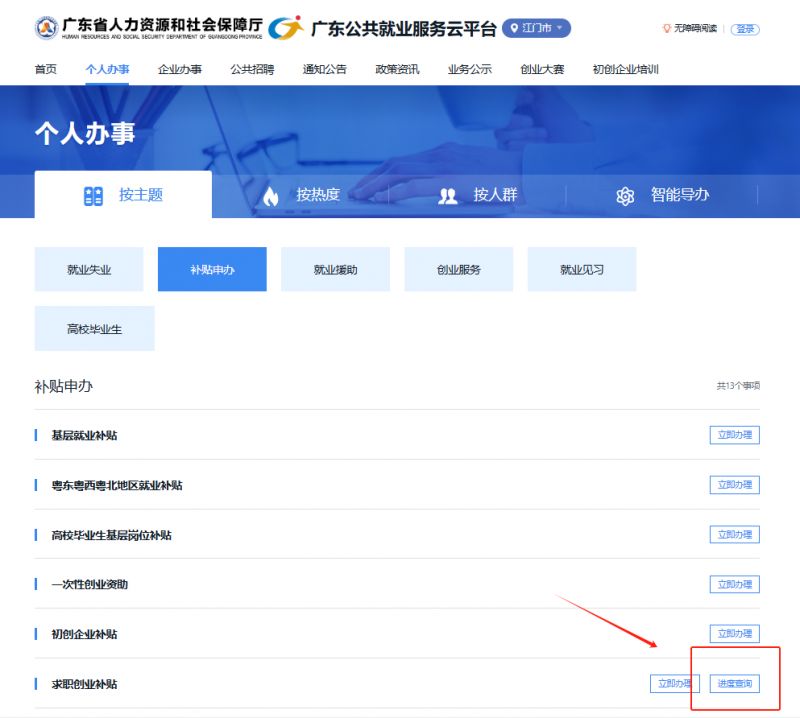Select the 创业服务 category tile
The height and width of the screenshot is (718, 800).
[x=459, y=270]
